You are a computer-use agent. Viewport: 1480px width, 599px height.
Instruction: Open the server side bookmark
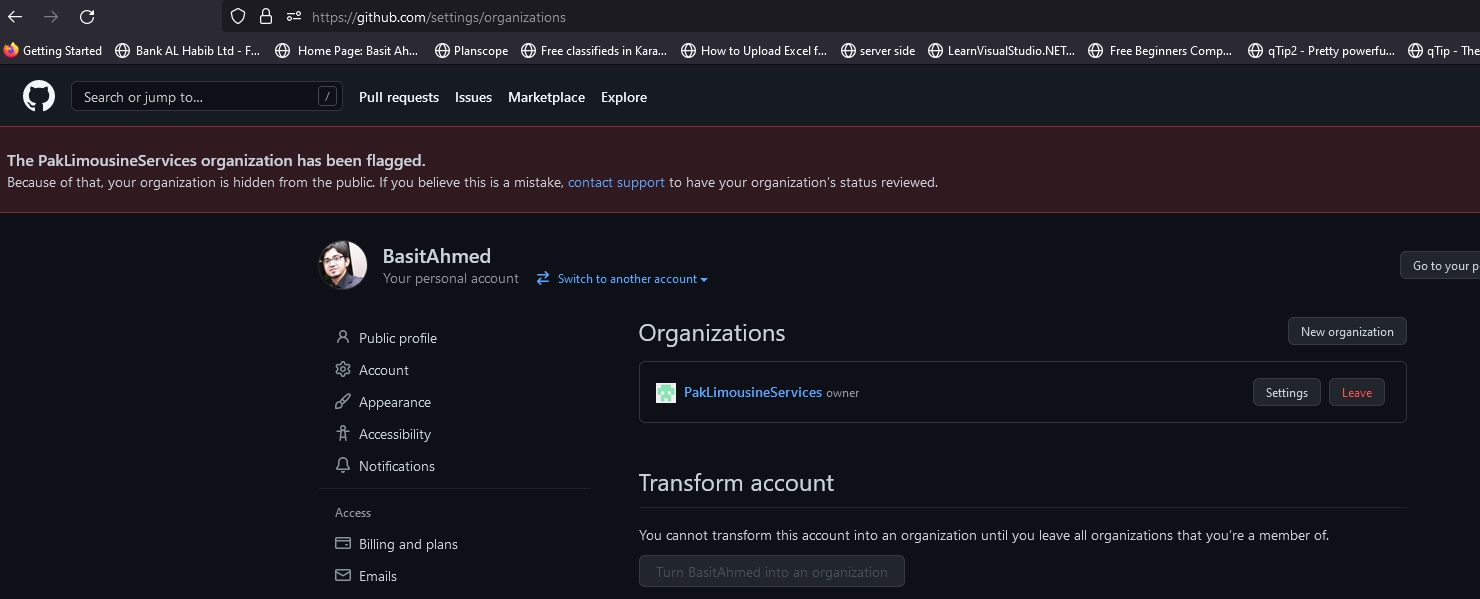point(878,50)
